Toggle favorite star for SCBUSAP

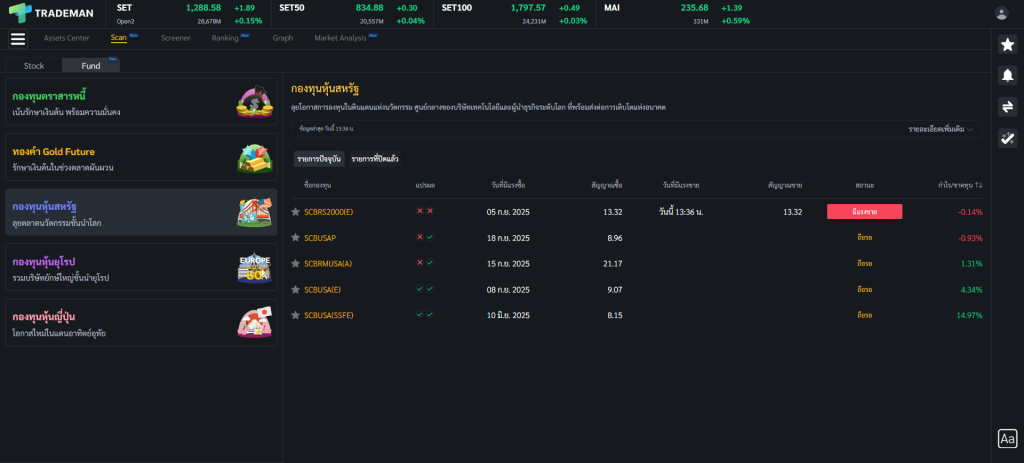click(x=295, y=238)
